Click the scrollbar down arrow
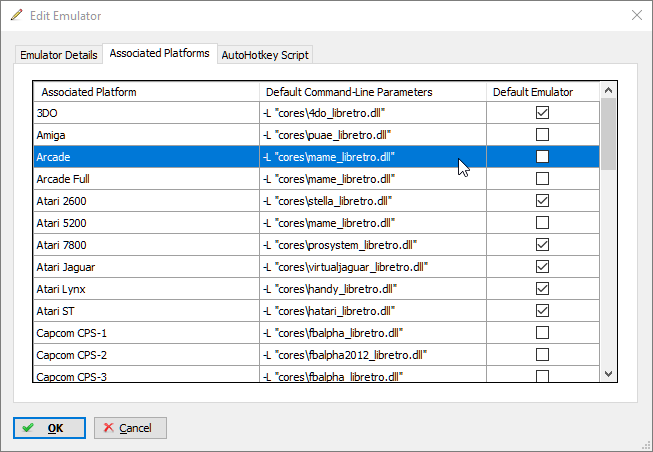Screen dimensions: 653x452 (608, 374)
